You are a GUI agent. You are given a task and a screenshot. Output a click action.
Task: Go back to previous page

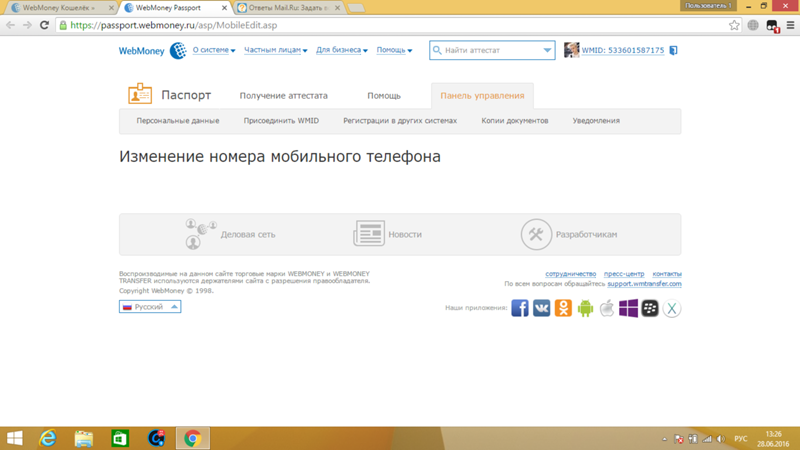pyautogui.click(x=10, y=25)
